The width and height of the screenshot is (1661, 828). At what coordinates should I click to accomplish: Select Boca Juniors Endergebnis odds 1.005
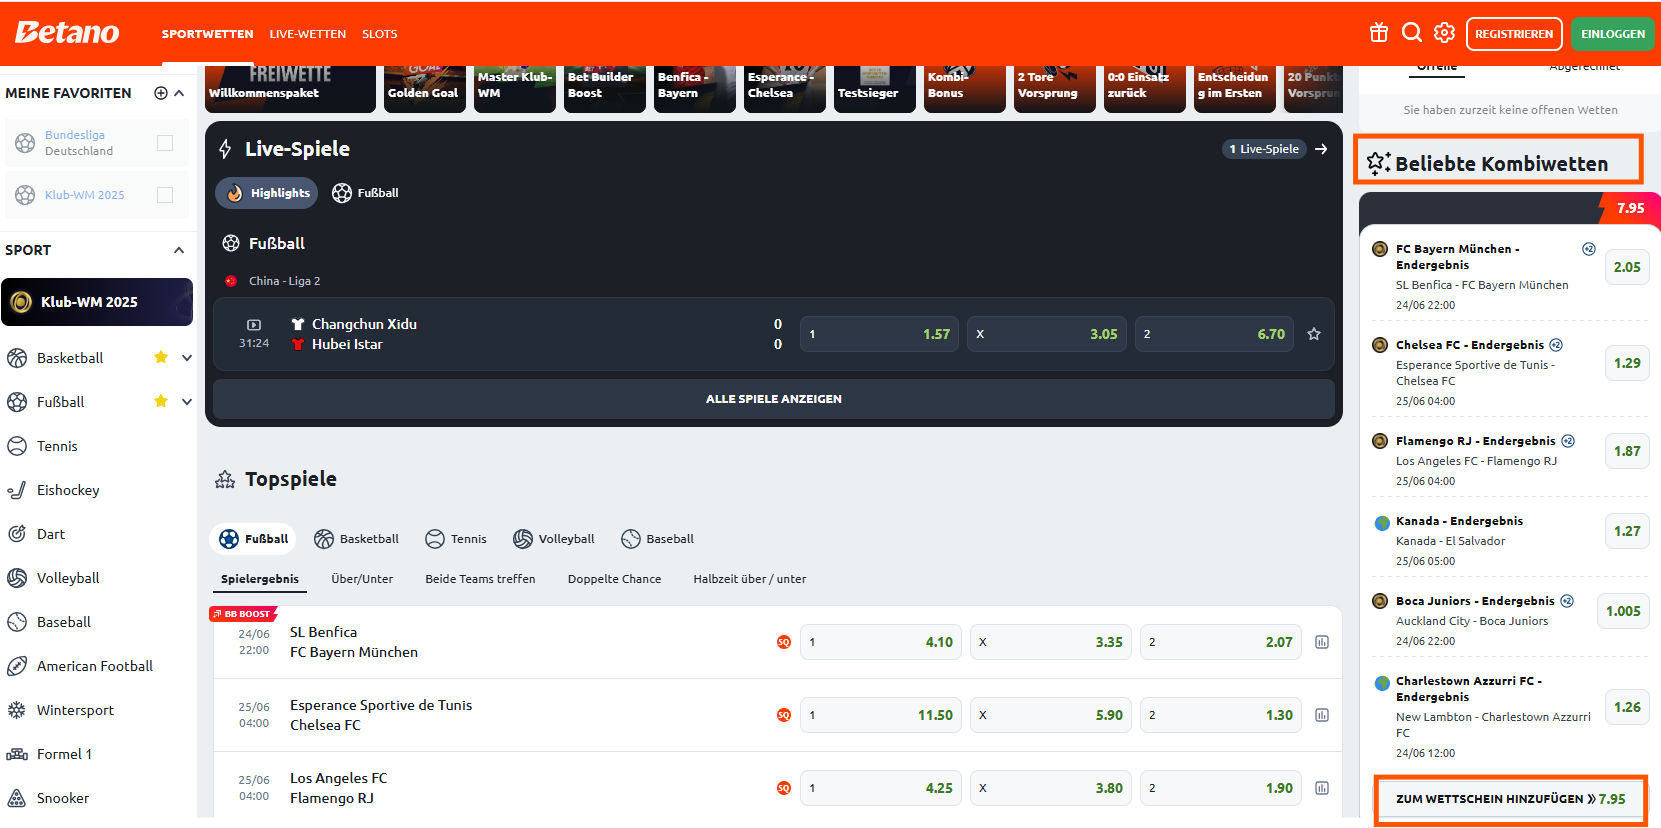pyautogui.click(x=1623, y=611)
